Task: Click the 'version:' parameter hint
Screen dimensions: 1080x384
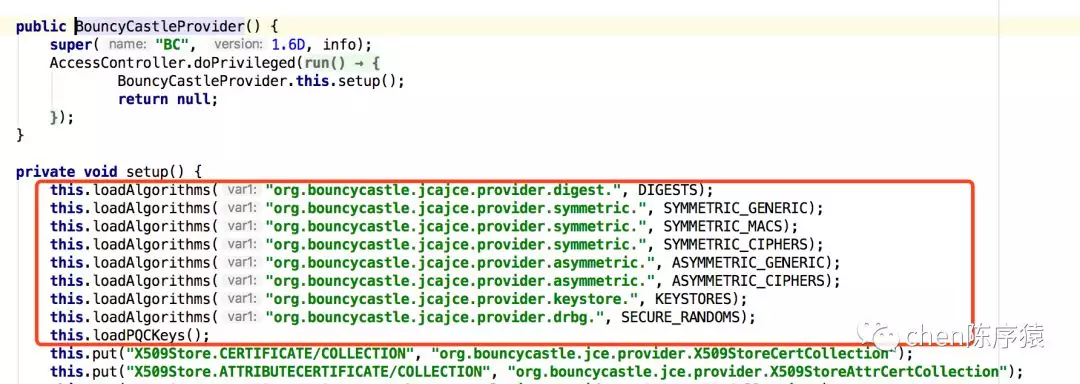Action: [x=238, y=45]
